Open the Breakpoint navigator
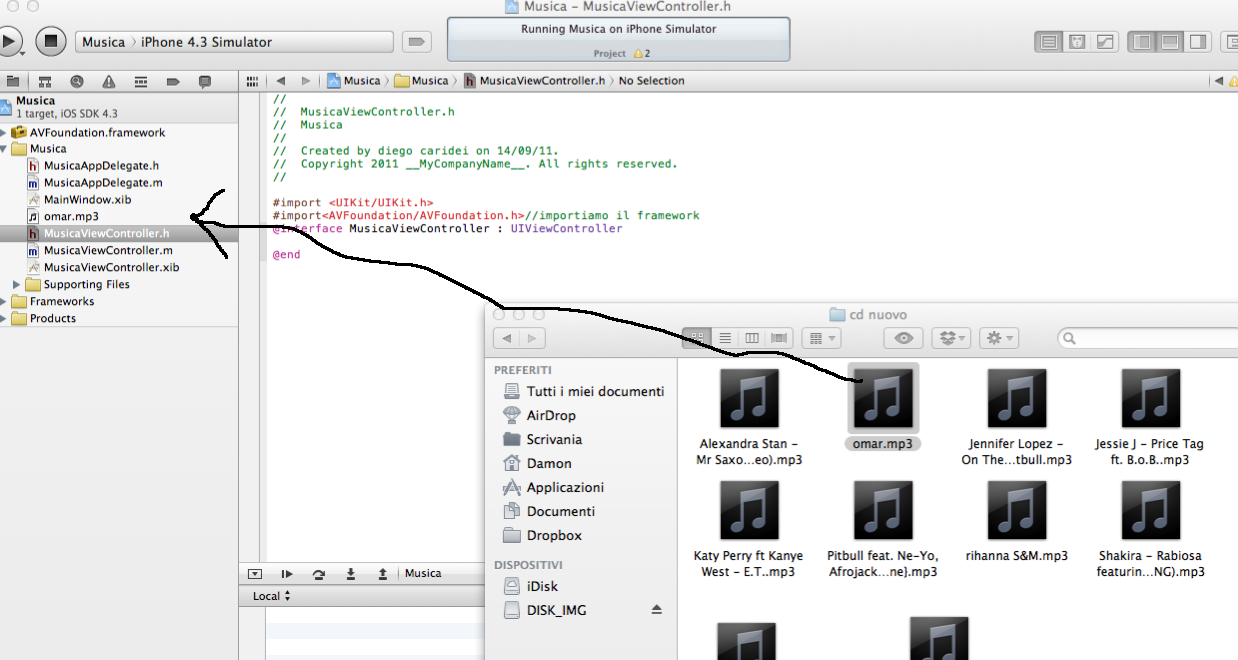This screenshot has height=660, width=1238. tap(173, 81)
